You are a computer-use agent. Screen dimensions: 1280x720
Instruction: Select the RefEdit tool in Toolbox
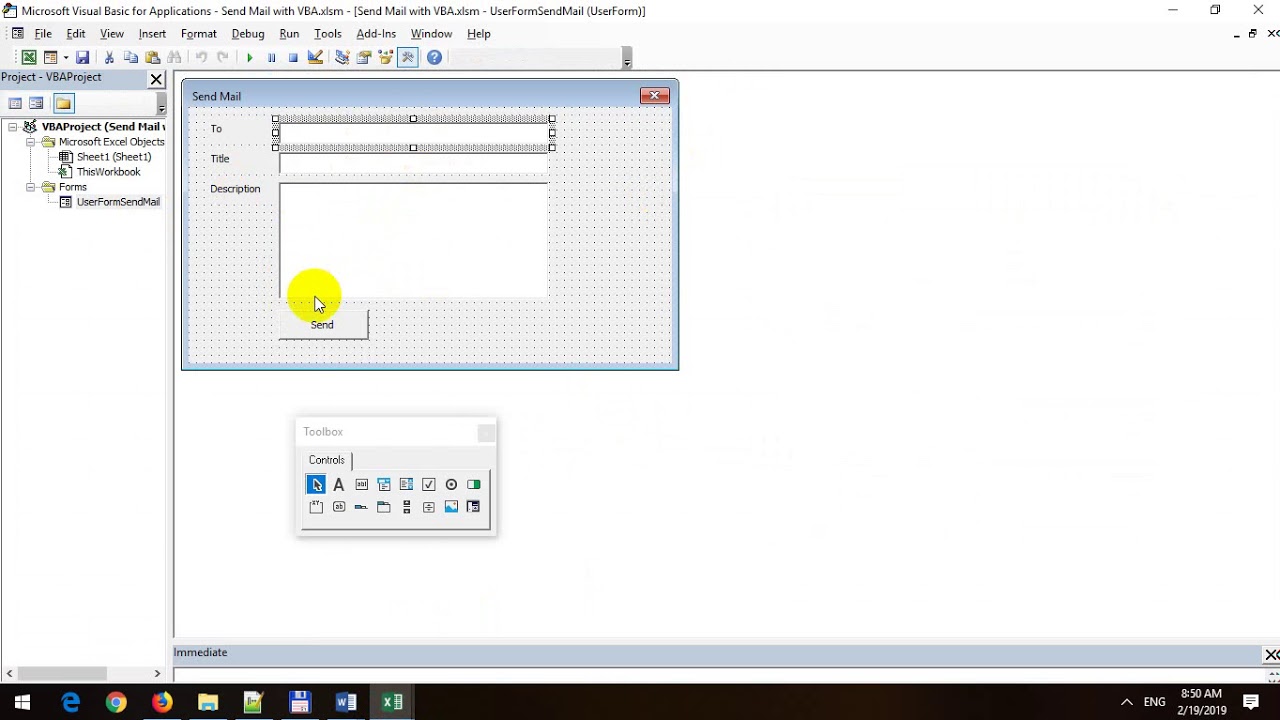[474, 507]
